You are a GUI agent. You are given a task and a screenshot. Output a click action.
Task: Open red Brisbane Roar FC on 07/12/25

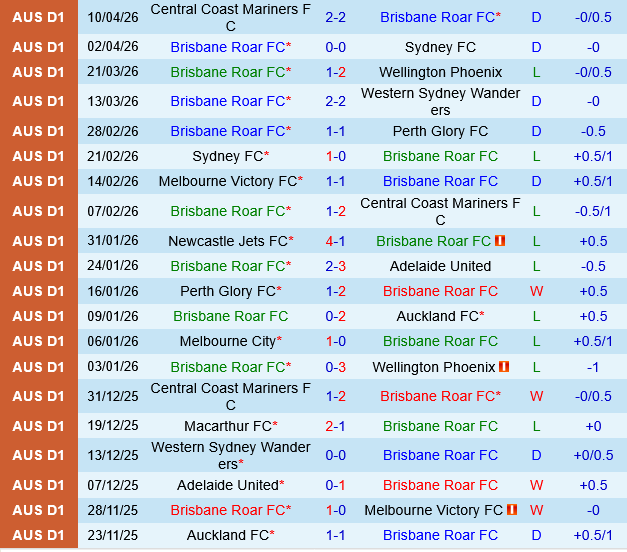[x=440, y=485]
